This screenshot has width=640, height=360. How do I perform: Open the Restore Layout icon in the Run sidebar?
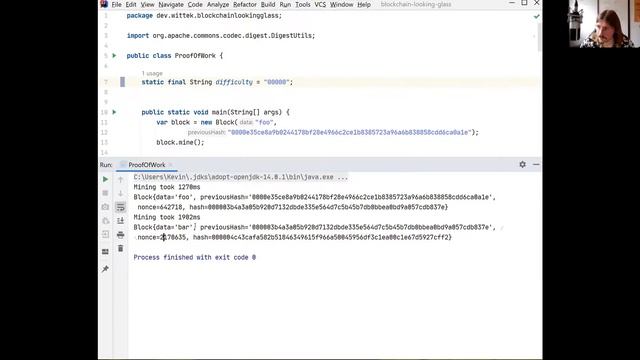pos(105,251)
